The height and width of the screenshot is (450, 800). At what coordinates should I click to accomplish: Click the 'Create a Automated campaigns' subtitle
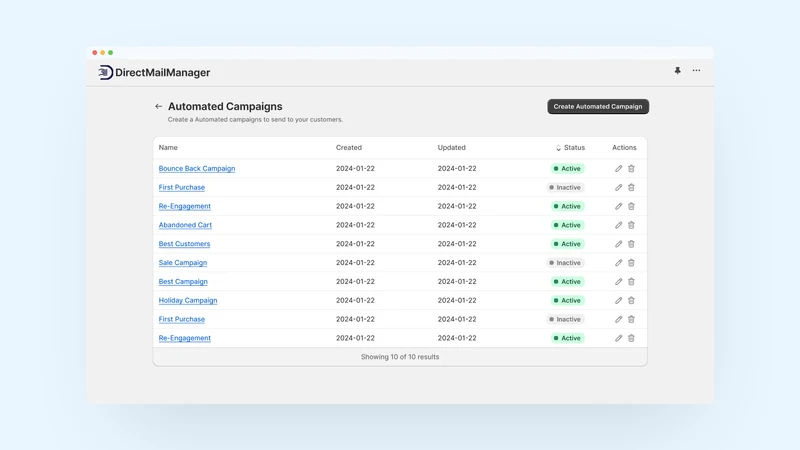point(255,119)
